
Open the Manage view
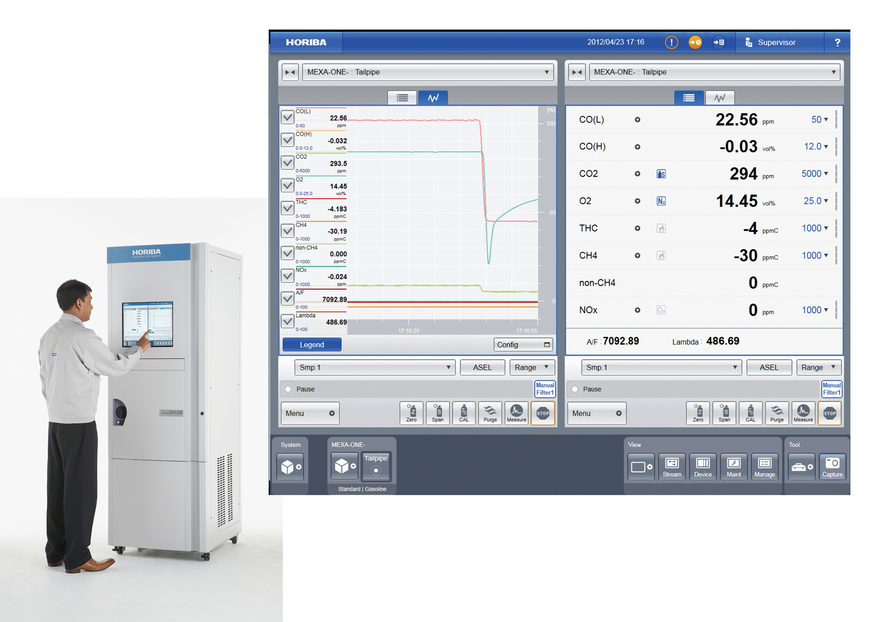point(764,466)
